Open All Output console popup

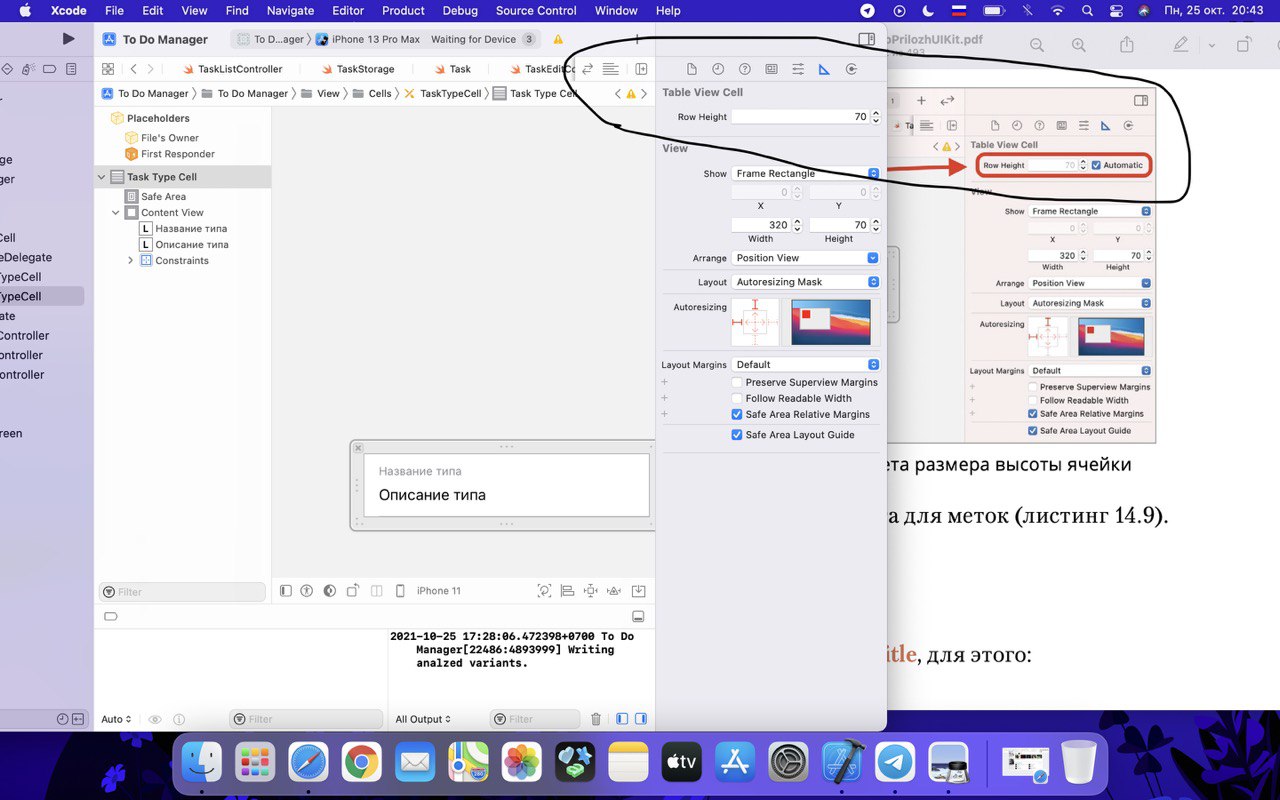(423, 719)
